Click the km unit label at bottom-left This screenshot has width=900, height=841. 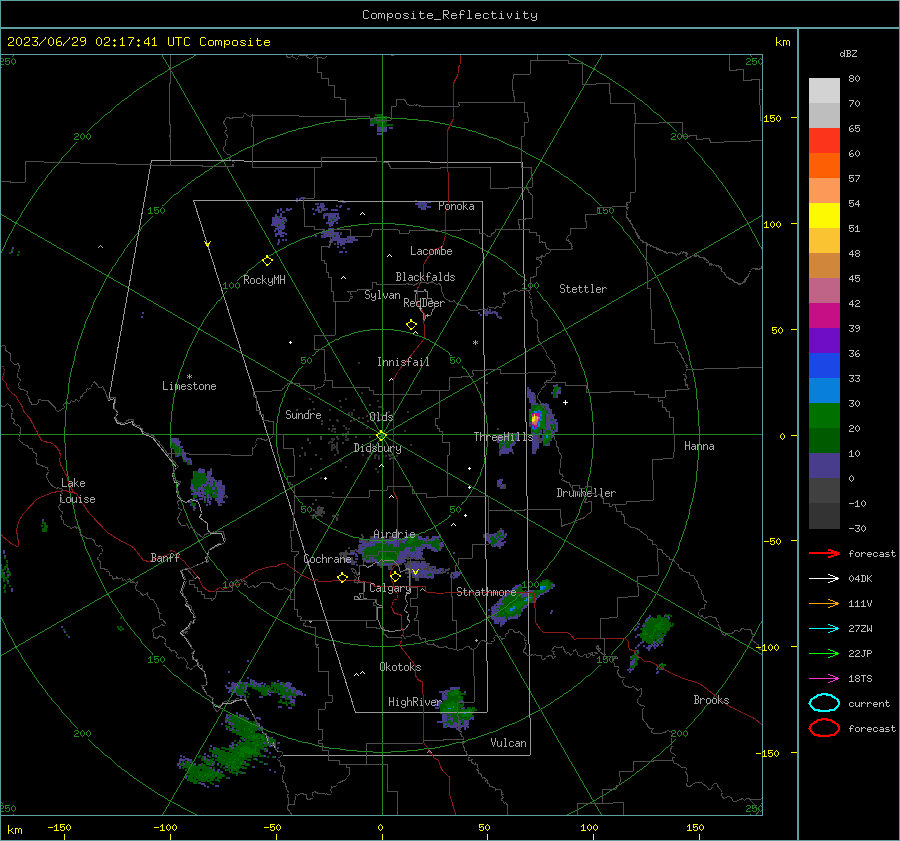click(x=14, y=830)
